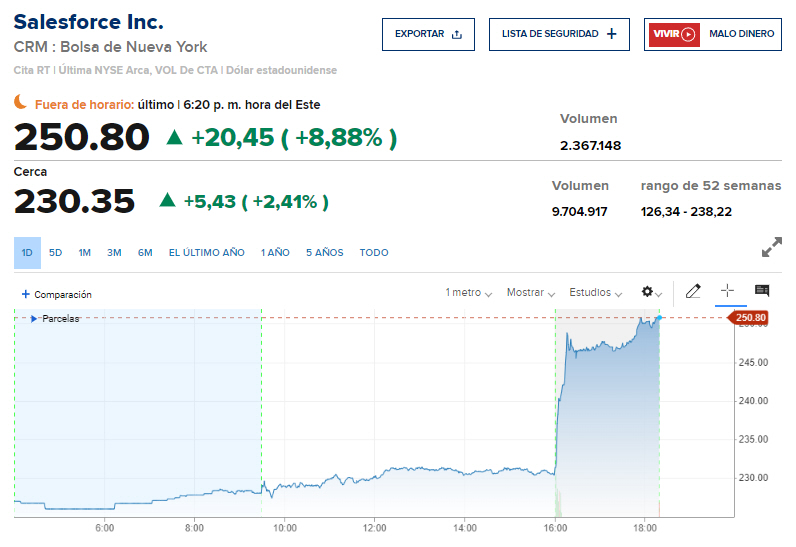Select the EL ÚLTIMO AÑO range
Screen dimensions: 796x547
click(206, 253)
